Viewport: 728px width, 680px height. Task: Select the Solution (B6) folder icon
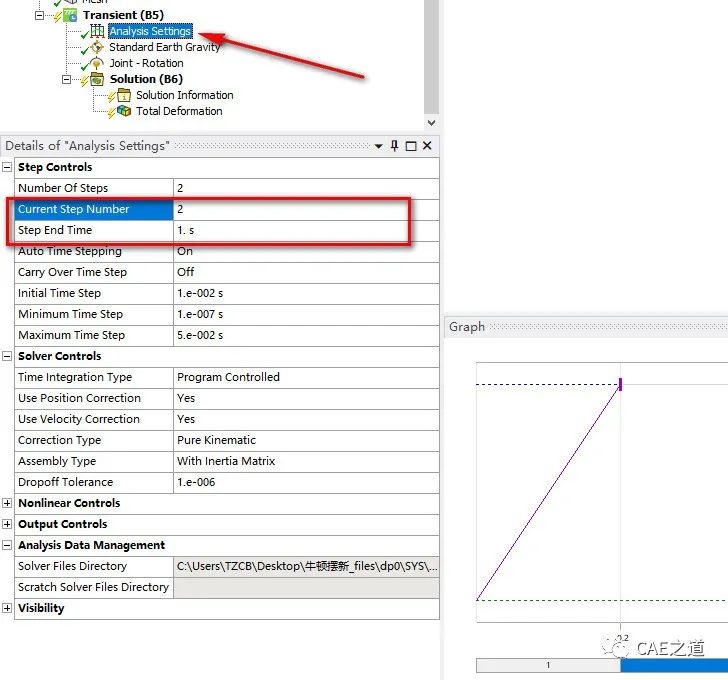[x=97, y=79]
